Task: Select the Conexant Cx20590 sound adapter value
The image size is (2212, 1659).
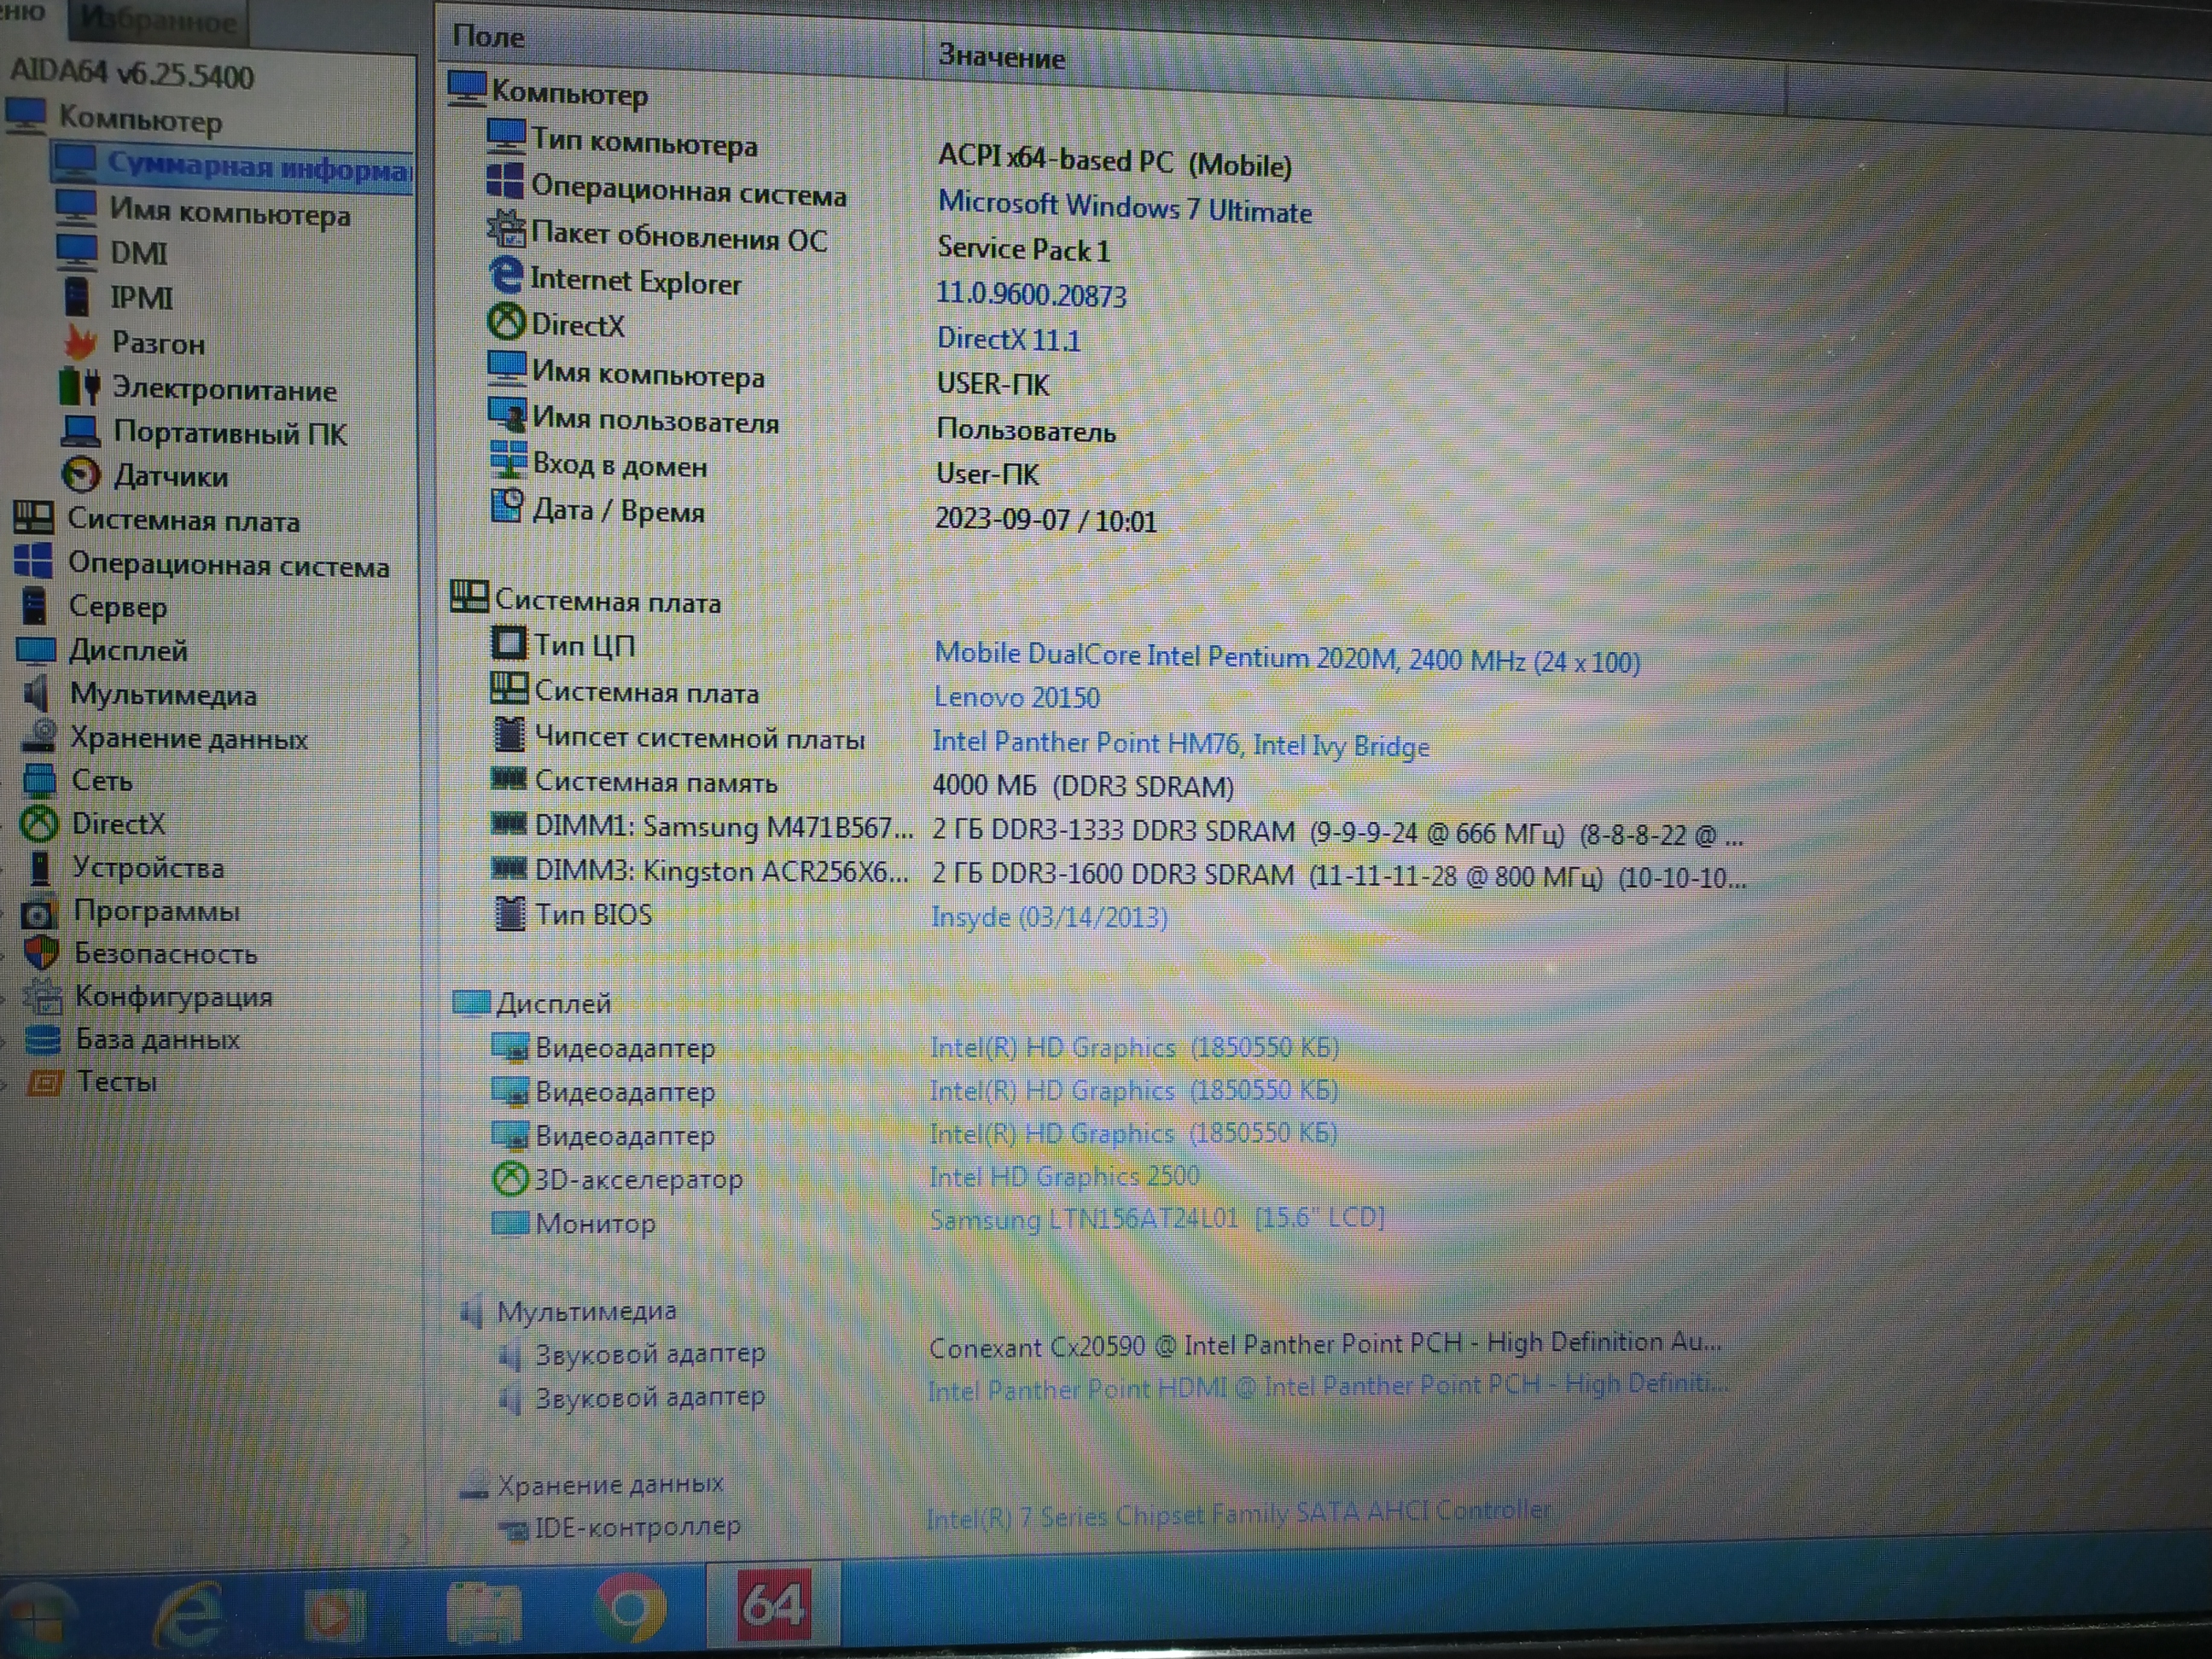Action: 1325,1344
